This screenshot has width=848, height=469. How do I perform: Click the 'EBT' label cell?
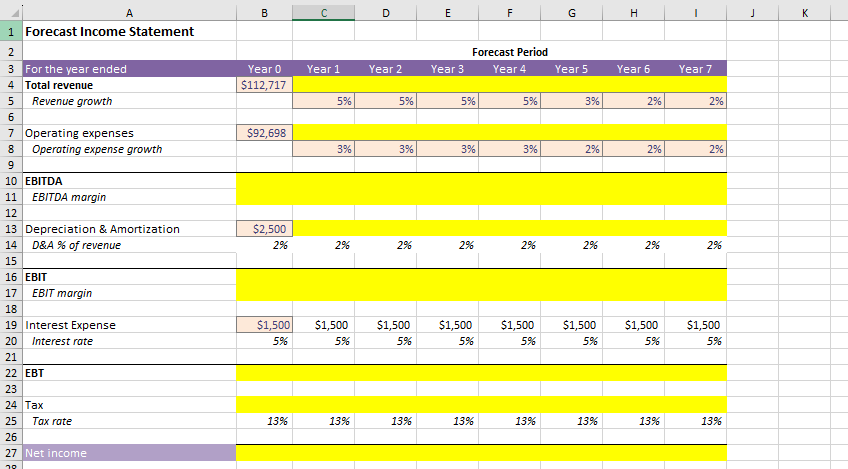[x=129, y=373]
